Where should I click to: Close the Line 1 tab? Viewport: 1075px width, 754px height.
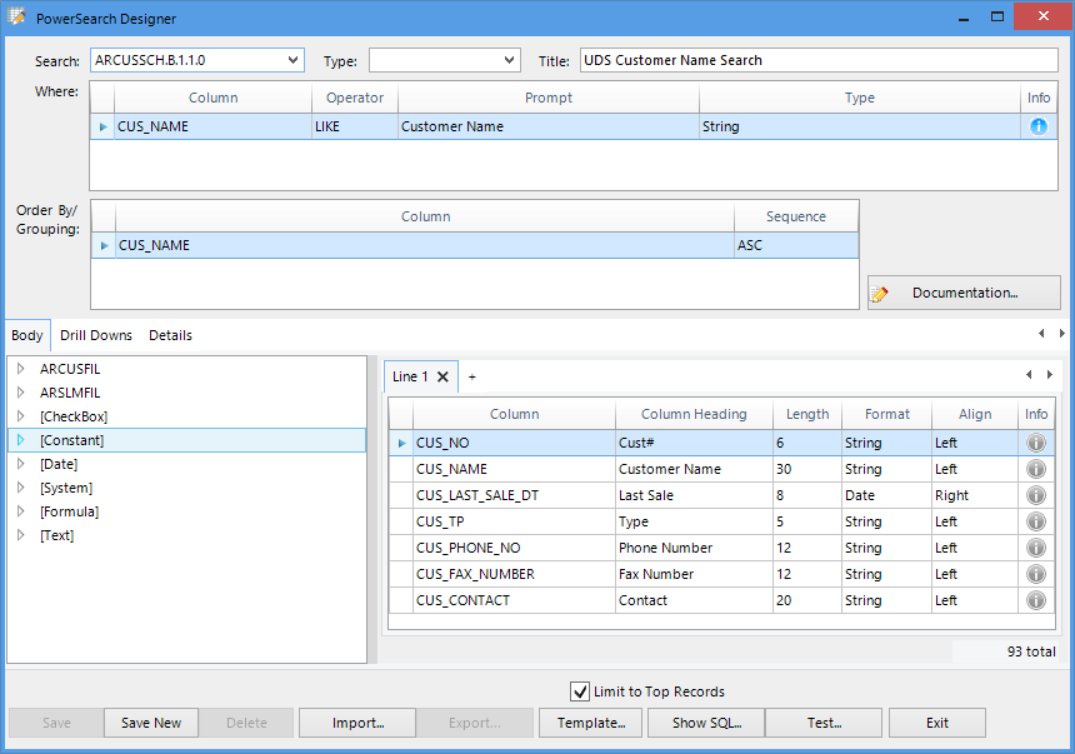(x=442, y=377)
